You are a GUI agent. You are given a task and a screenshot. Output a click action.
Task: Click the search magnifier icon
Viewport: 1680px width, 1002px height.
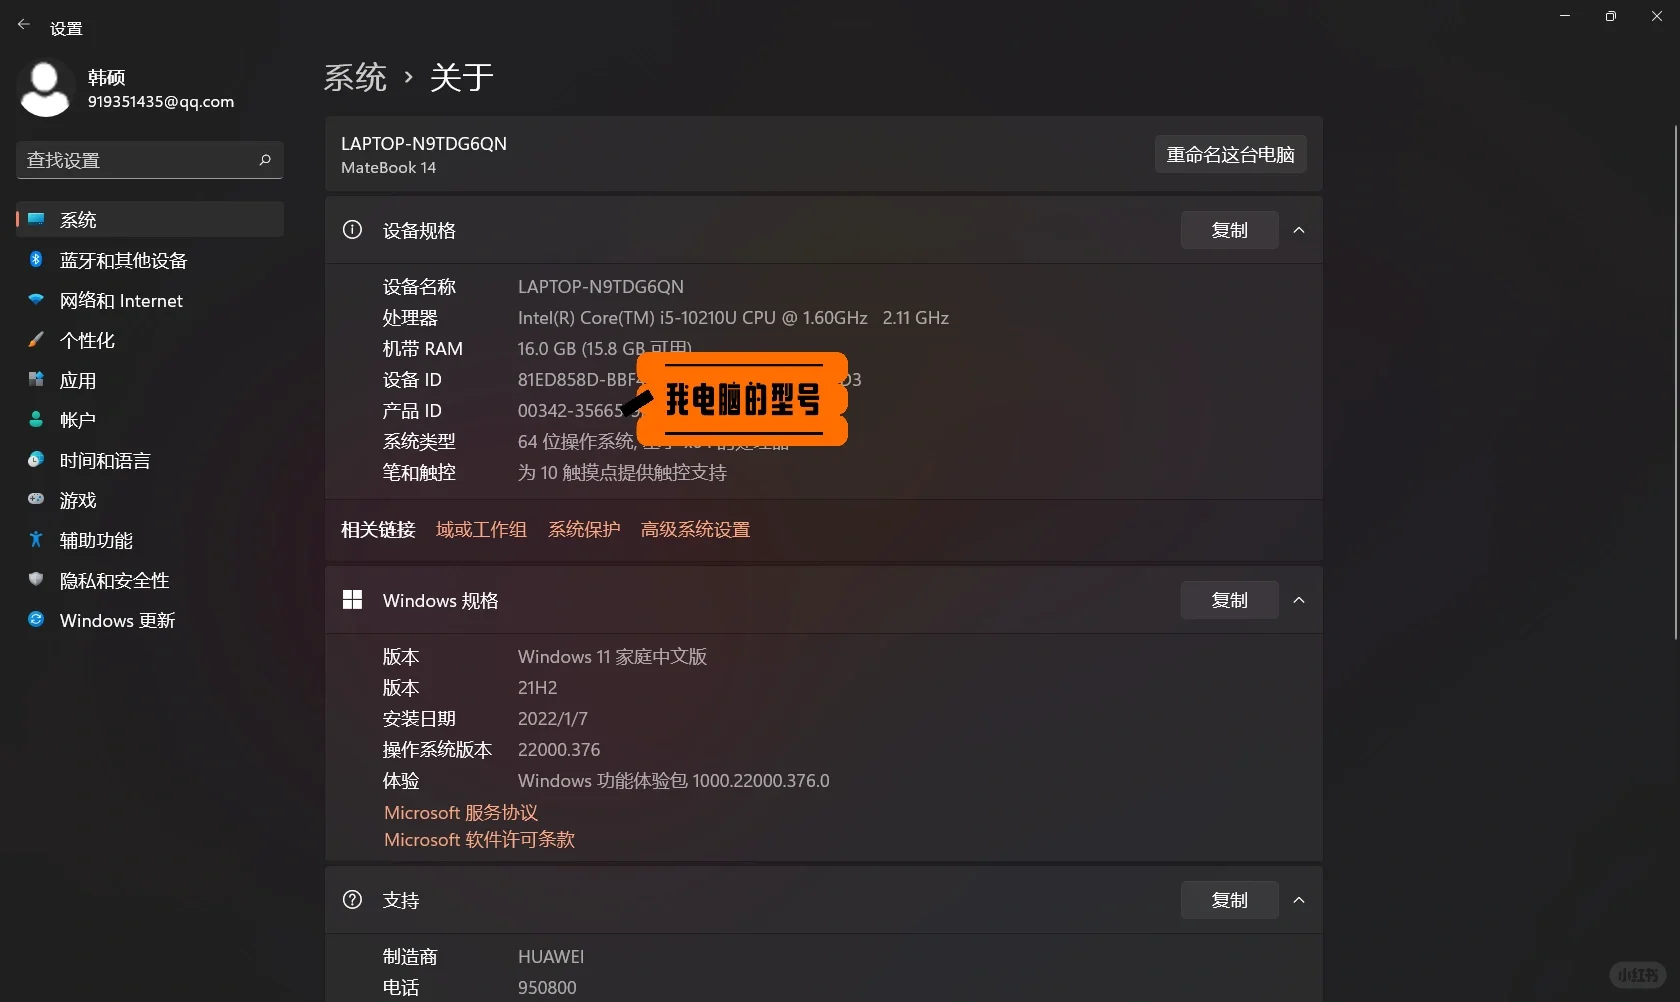[x=265, y=160]
